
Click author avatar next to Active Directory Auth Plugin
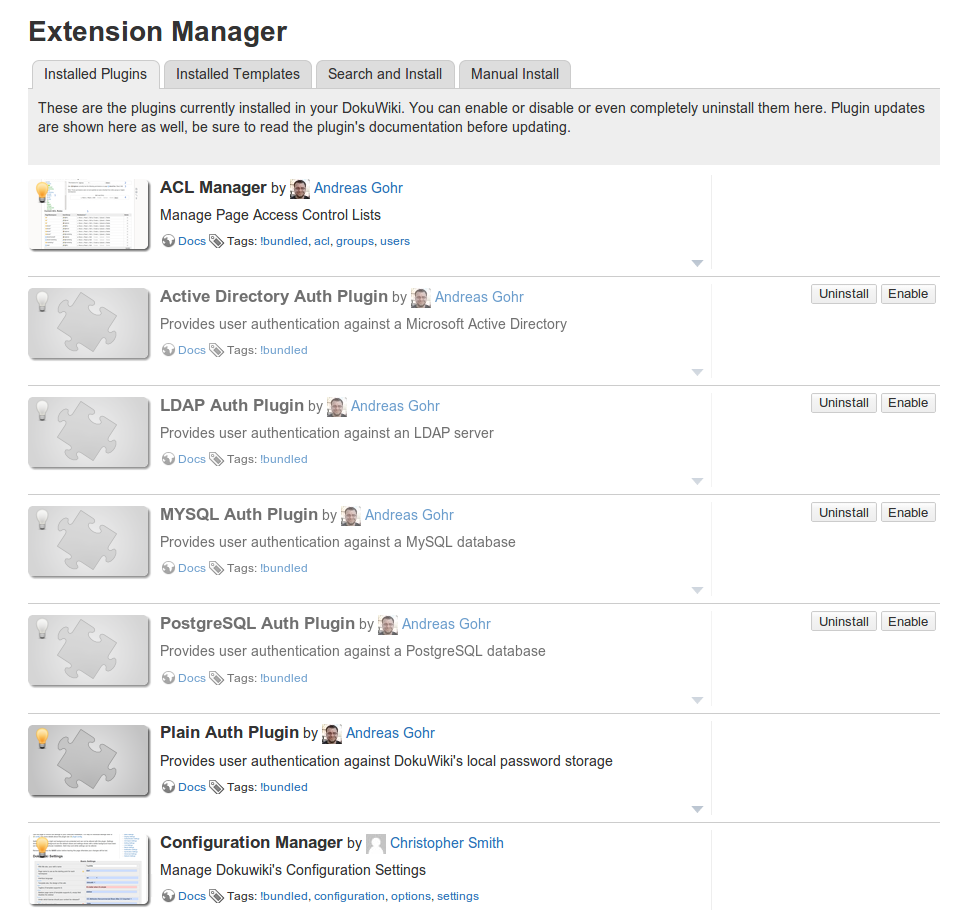coord(421,298)
